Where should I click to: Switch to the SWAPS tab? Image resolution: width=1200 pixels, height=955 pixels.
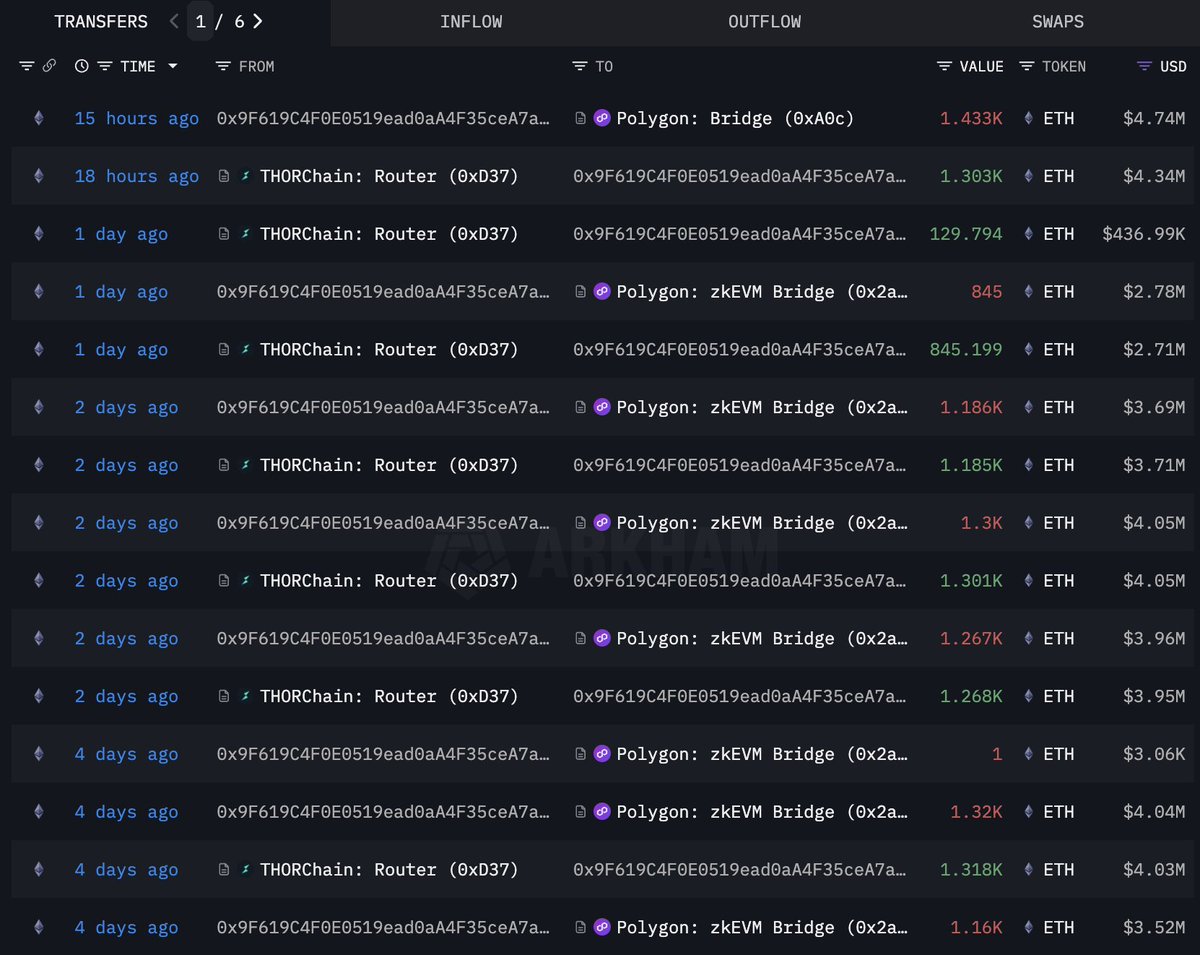(x=1058, y=22)
